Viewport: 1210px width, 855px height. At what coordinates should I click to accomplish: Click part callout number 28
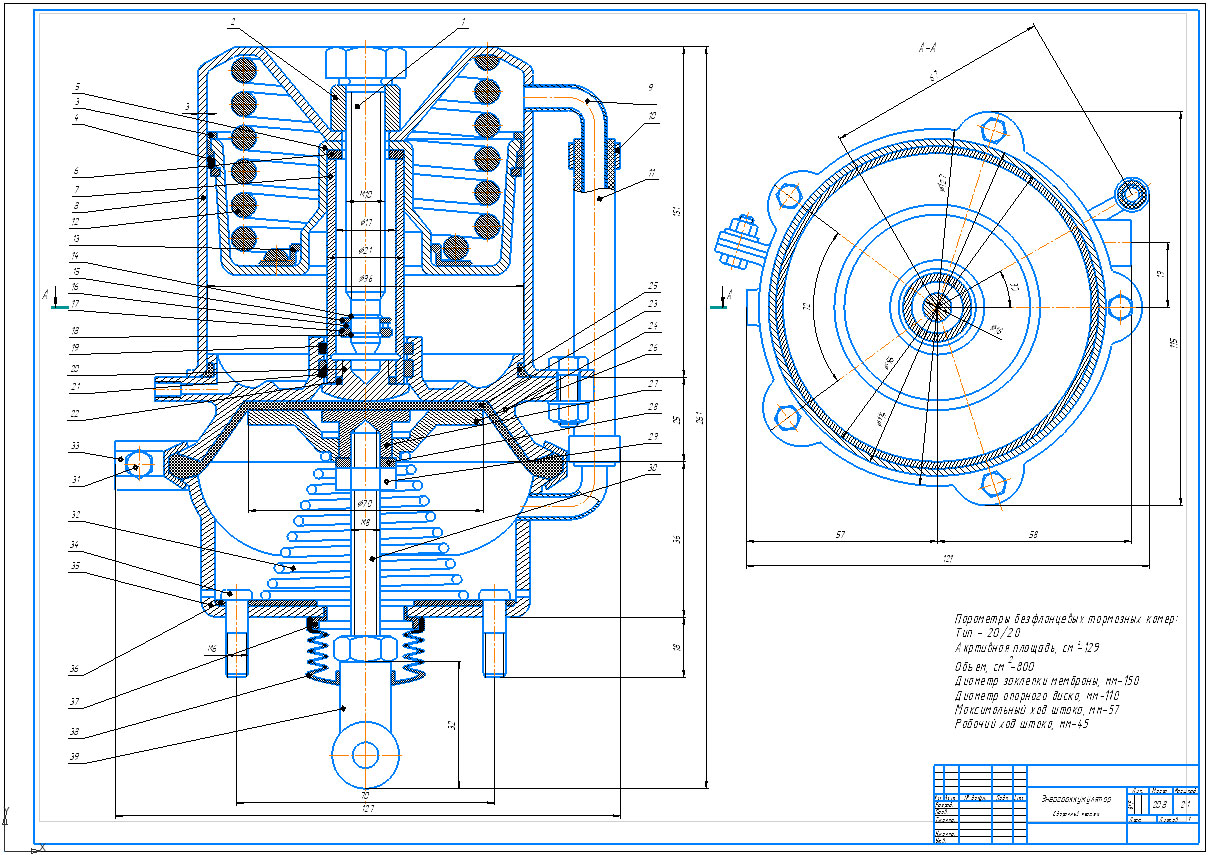653,407
